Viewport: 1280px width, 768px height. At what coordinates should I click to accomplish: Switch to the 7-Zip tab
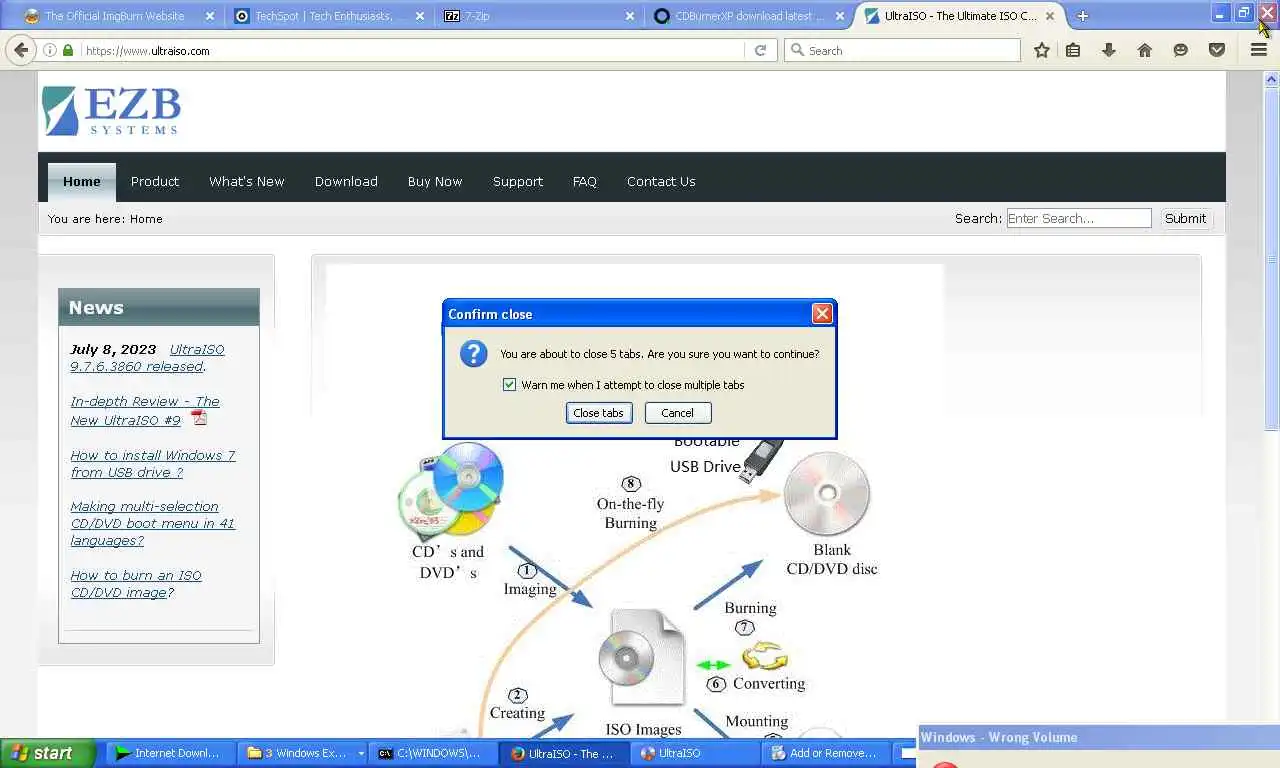click(535, 16)
